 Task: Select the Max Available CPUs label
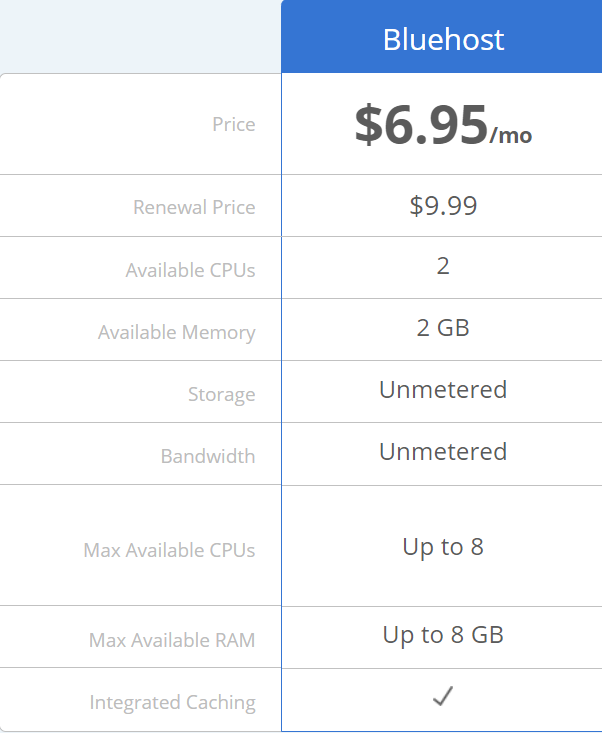coord(169,550)
